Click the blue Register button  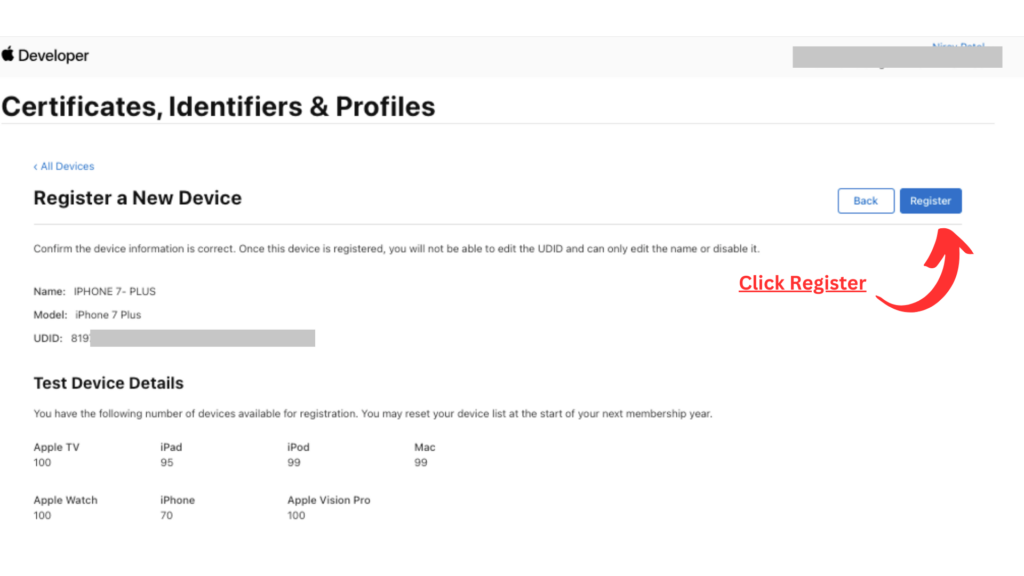point(930,201)
